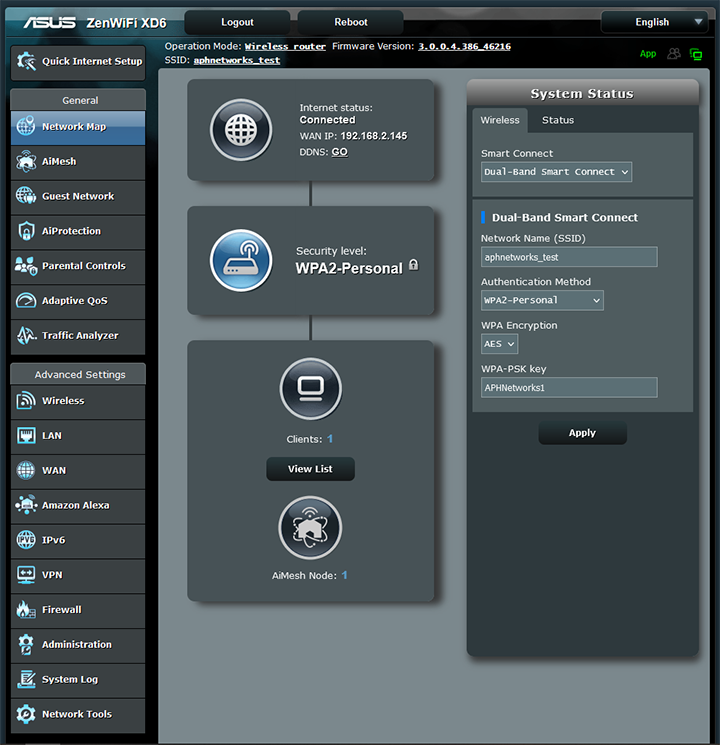
Task: Expand the WPA Encryption AES dropdown
Action: [499, 344]
